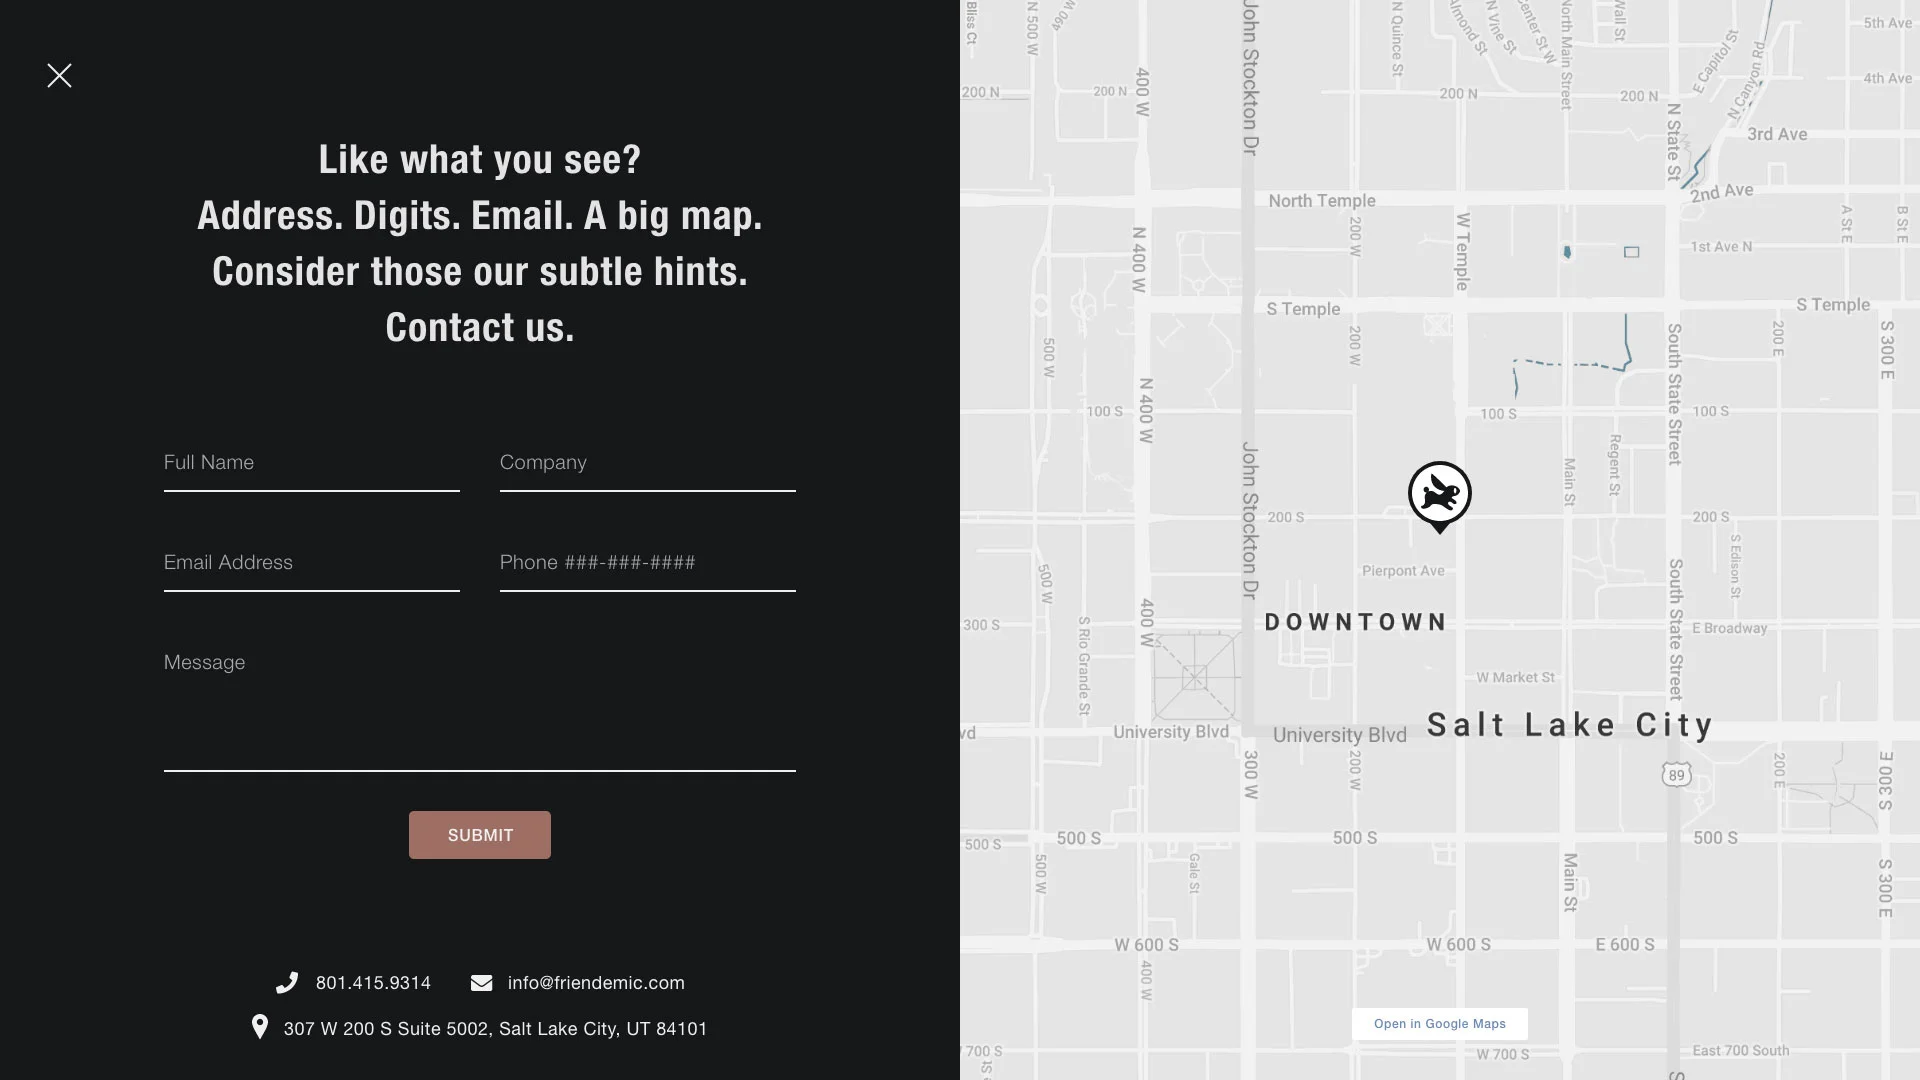Click the US 89 highway shield on the map

1677,775
